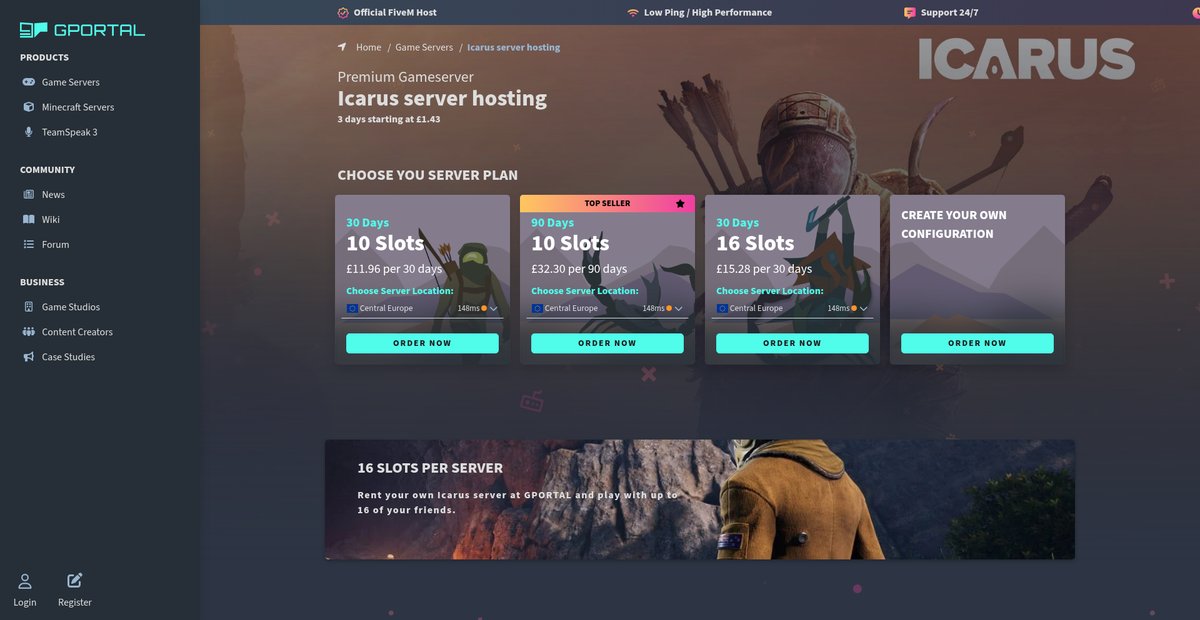Open Case Studies page
The height and width of the screenshot is (620, 1200).
point(69,357)
